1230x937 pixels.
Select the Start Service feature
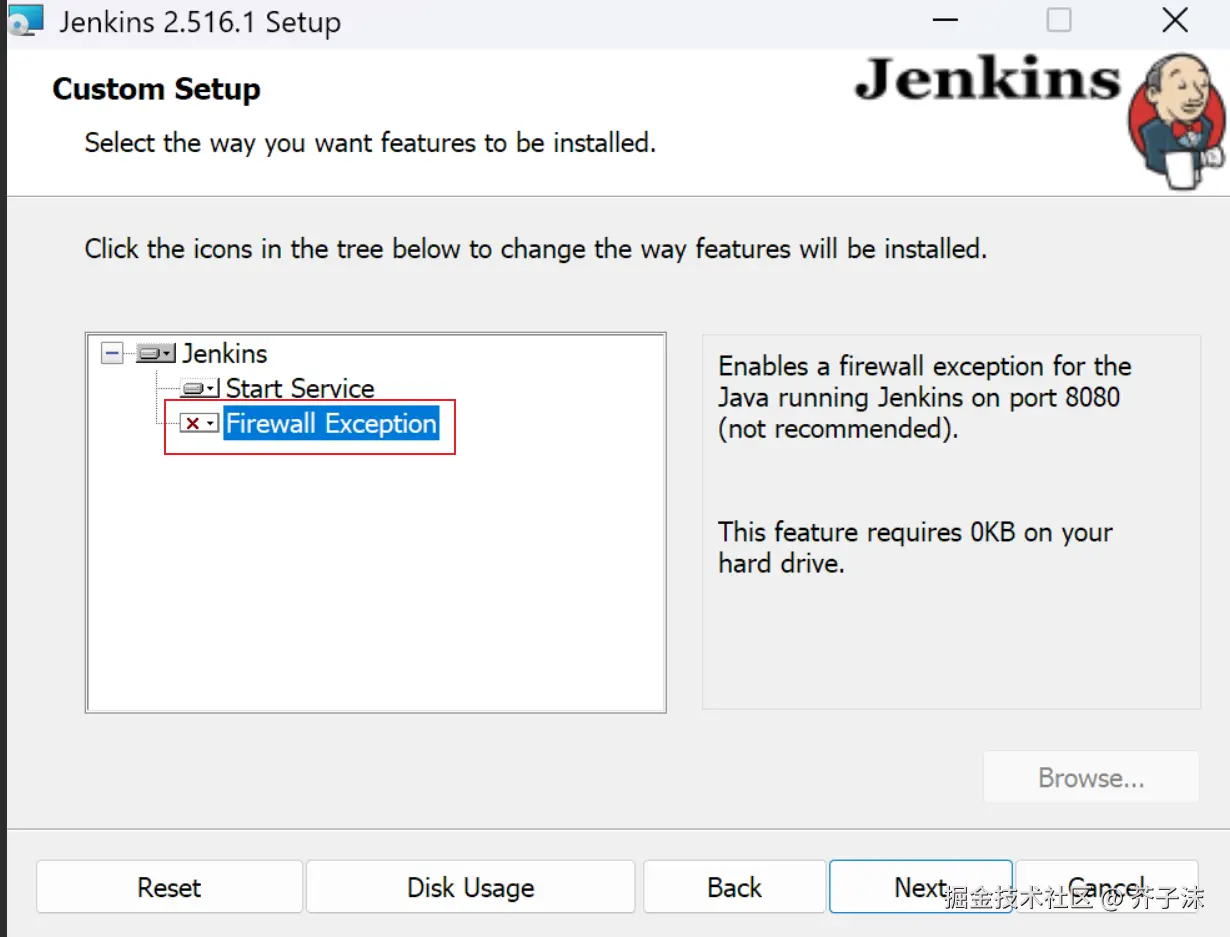click(x=300, y=388)
